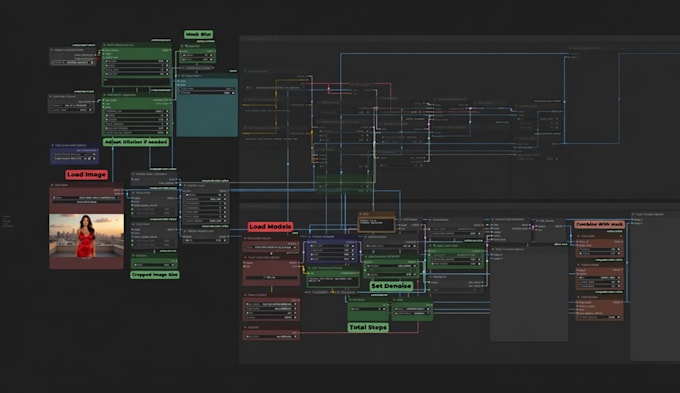Click the top value field in node below Mask Blur
This screenshot has width=680, height=393.
point(197,55)
